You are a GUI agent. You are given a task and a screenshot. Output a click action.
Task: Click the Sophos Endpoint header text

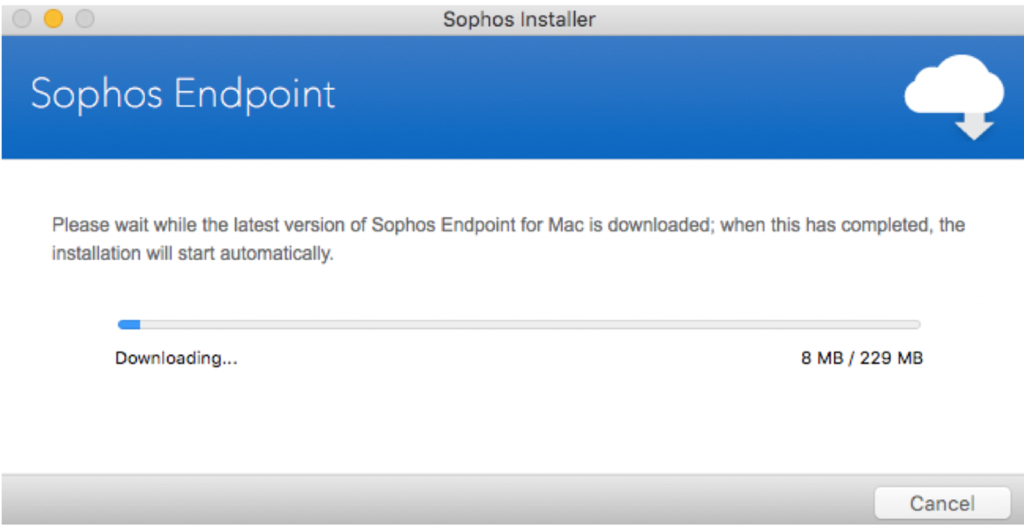(x=183, y=95)
